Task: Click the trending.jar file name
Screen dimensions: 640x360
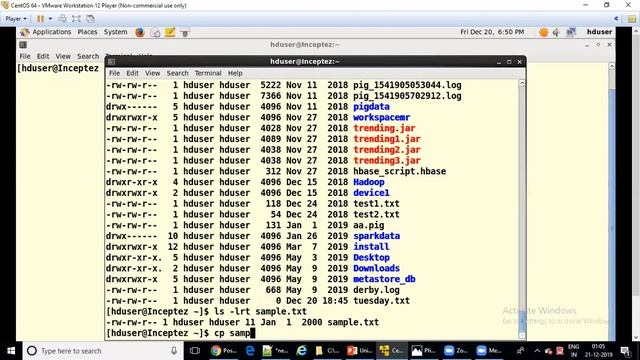Action: [384, 128]
